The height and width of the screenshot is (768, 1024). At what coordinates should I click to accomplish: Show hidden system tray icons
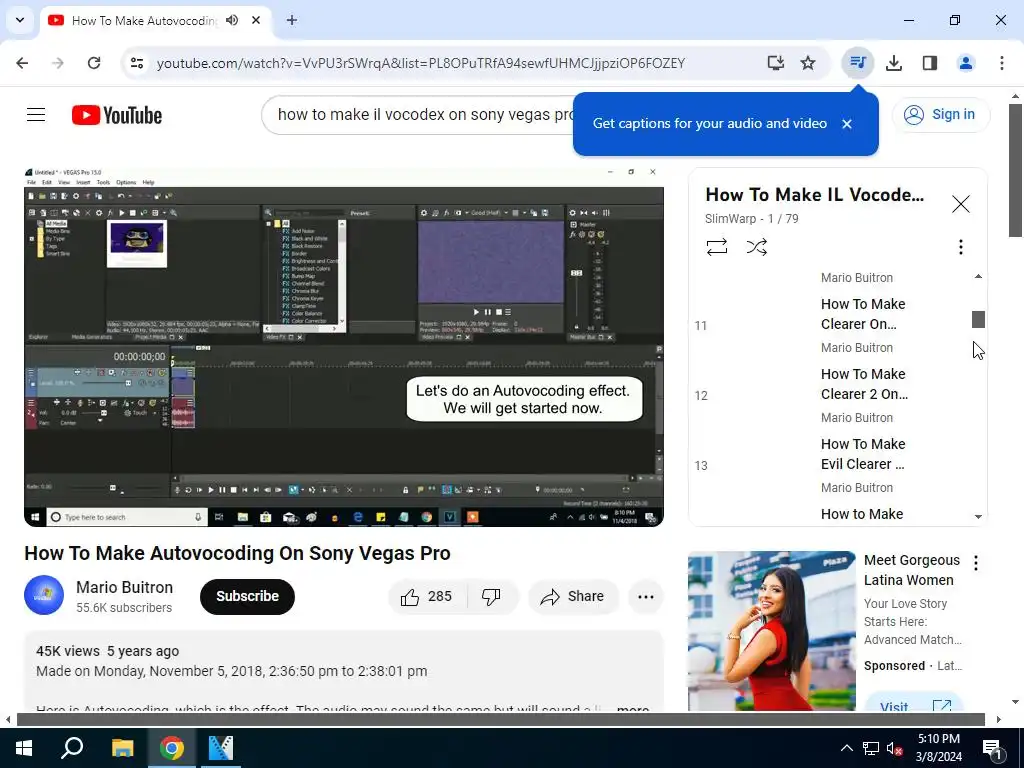coord(846,748)
